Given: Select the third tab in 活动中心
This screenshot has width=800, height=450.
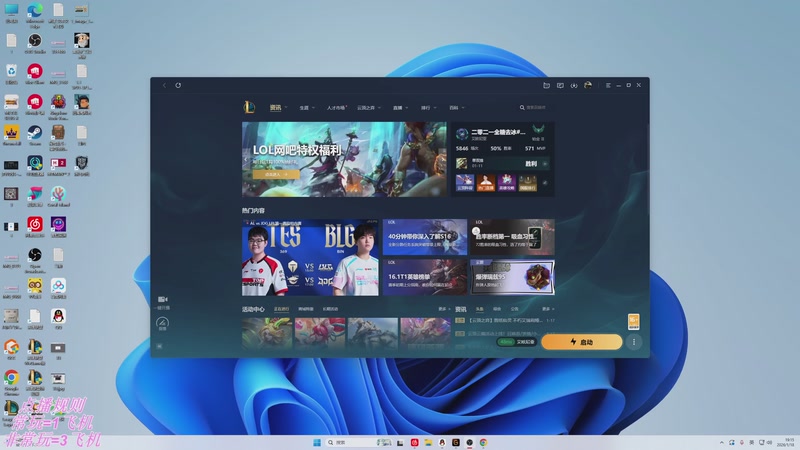Looking at the screenshot, I should (x=330, y=309).
